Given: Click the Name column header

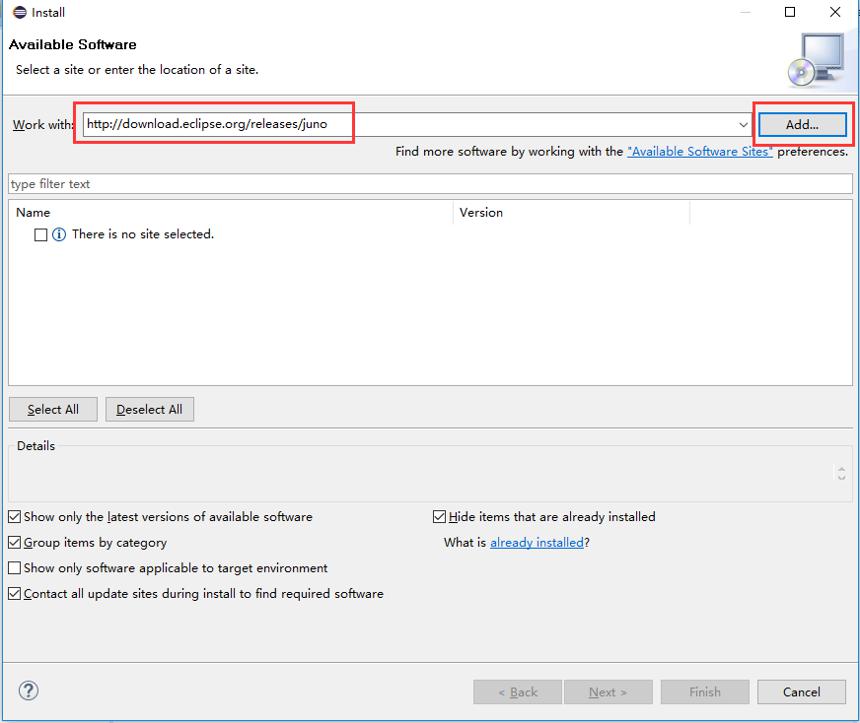Looking at the screenshot, I should pyautogui.click(x=231, y=212).
